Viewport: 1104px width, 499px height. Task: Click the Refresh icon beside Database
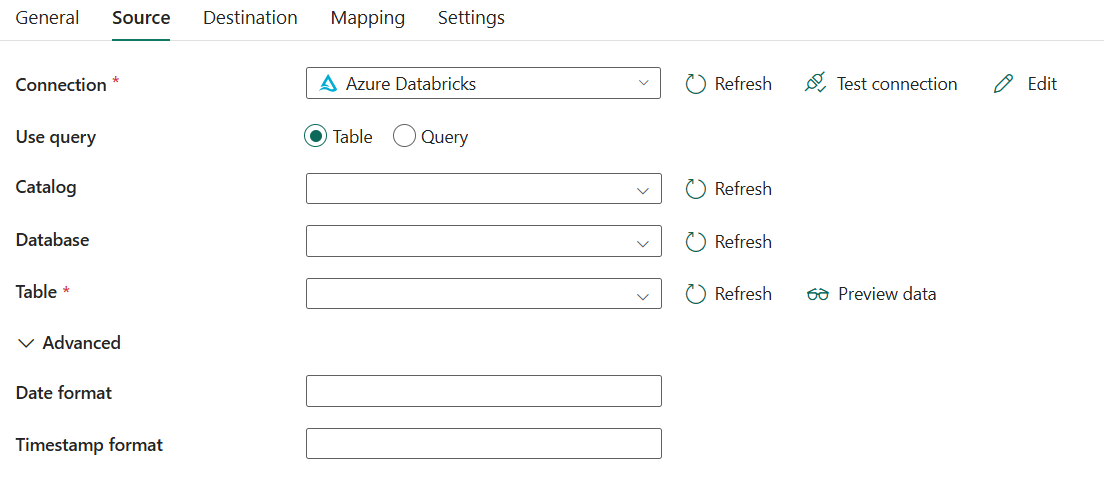696,241
